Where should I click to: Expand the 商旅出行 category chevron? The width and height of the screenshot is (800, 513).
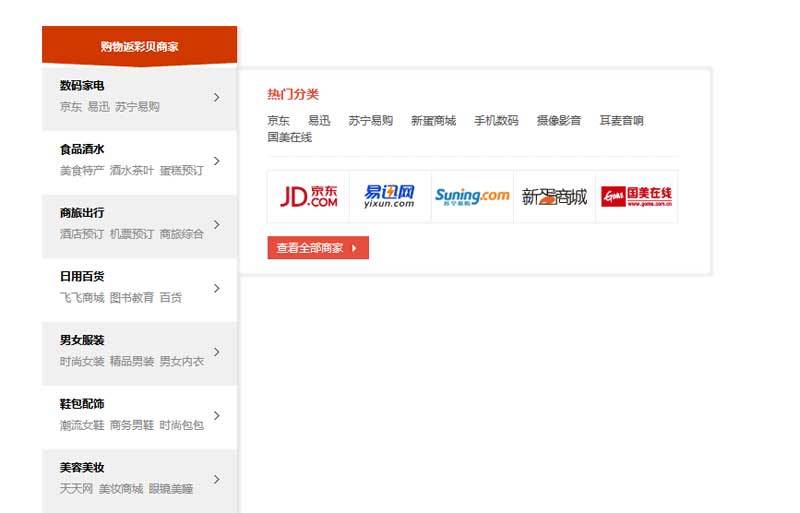point(217,225)
